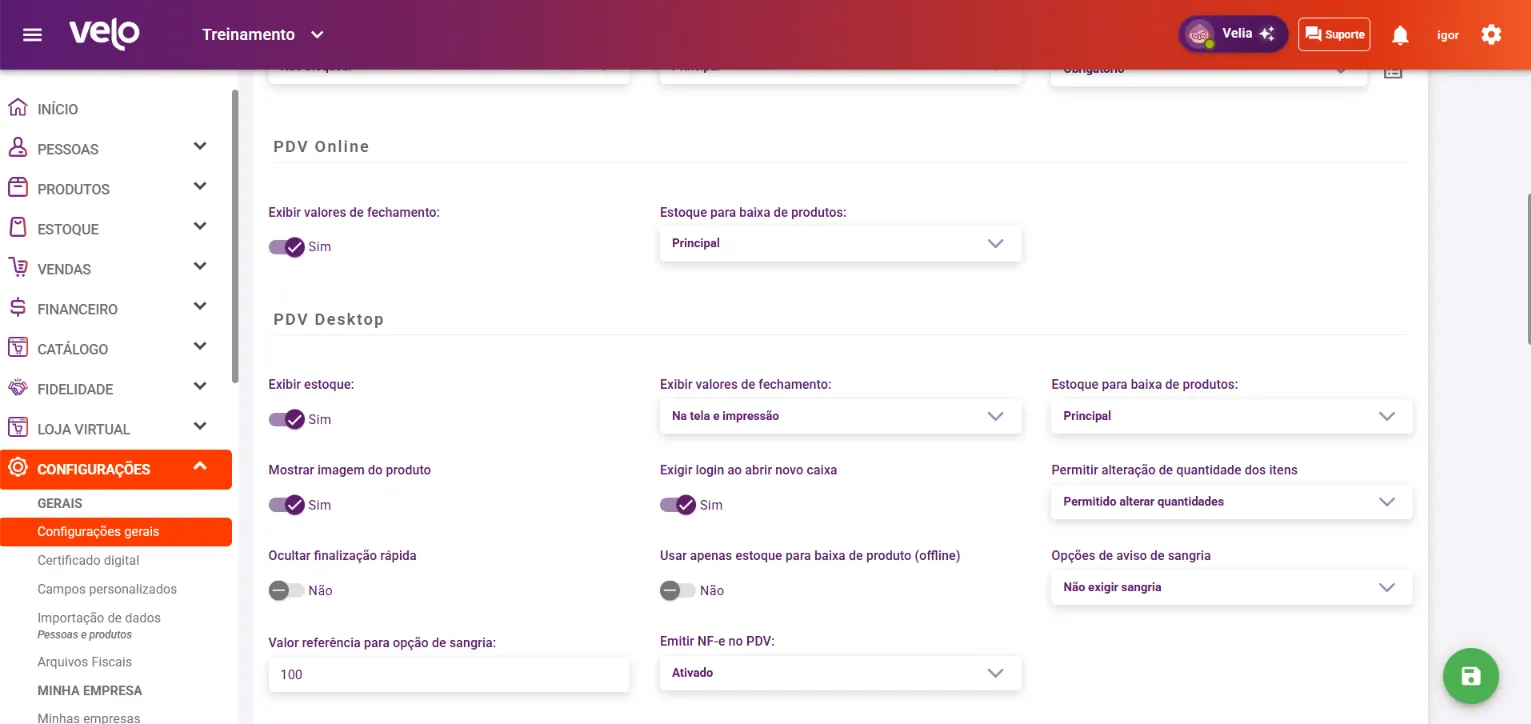Open Arquivos Fiscais menu item

point(84,662)
